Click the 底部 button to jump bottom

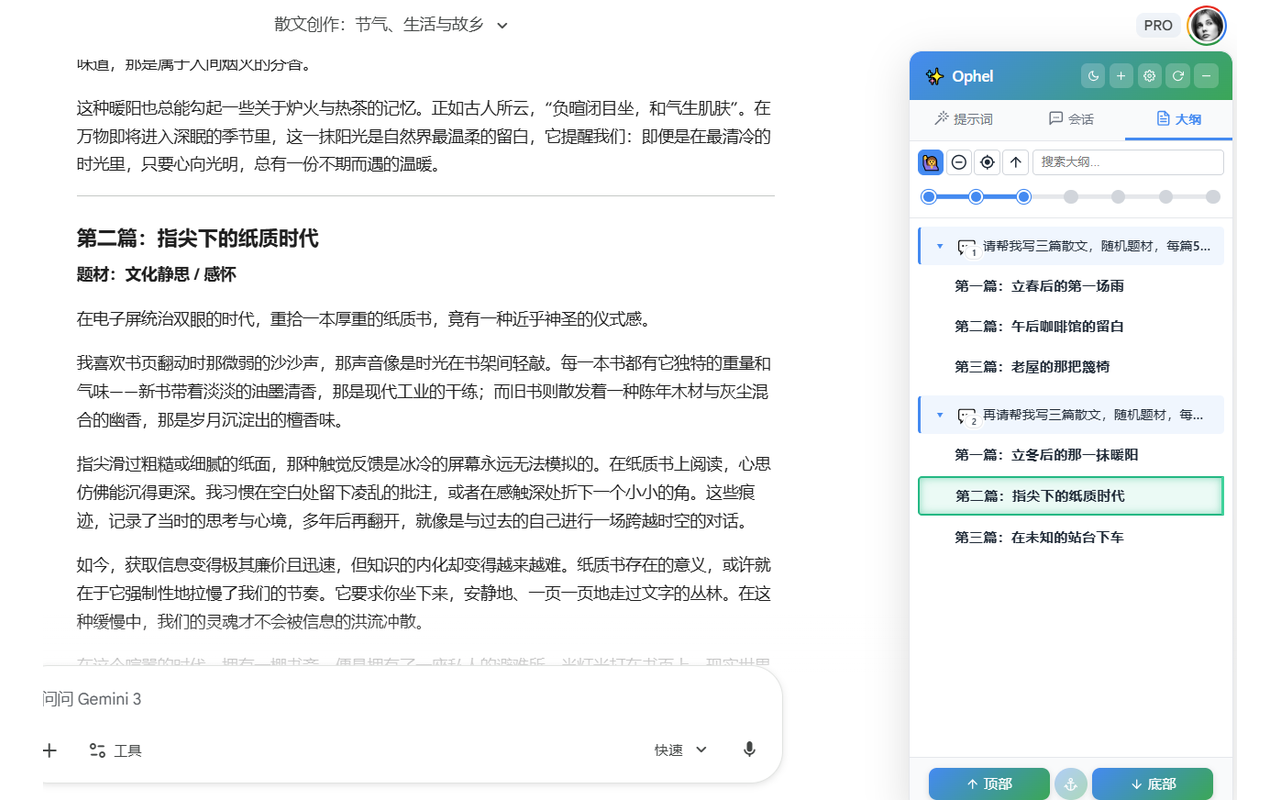1152,783
